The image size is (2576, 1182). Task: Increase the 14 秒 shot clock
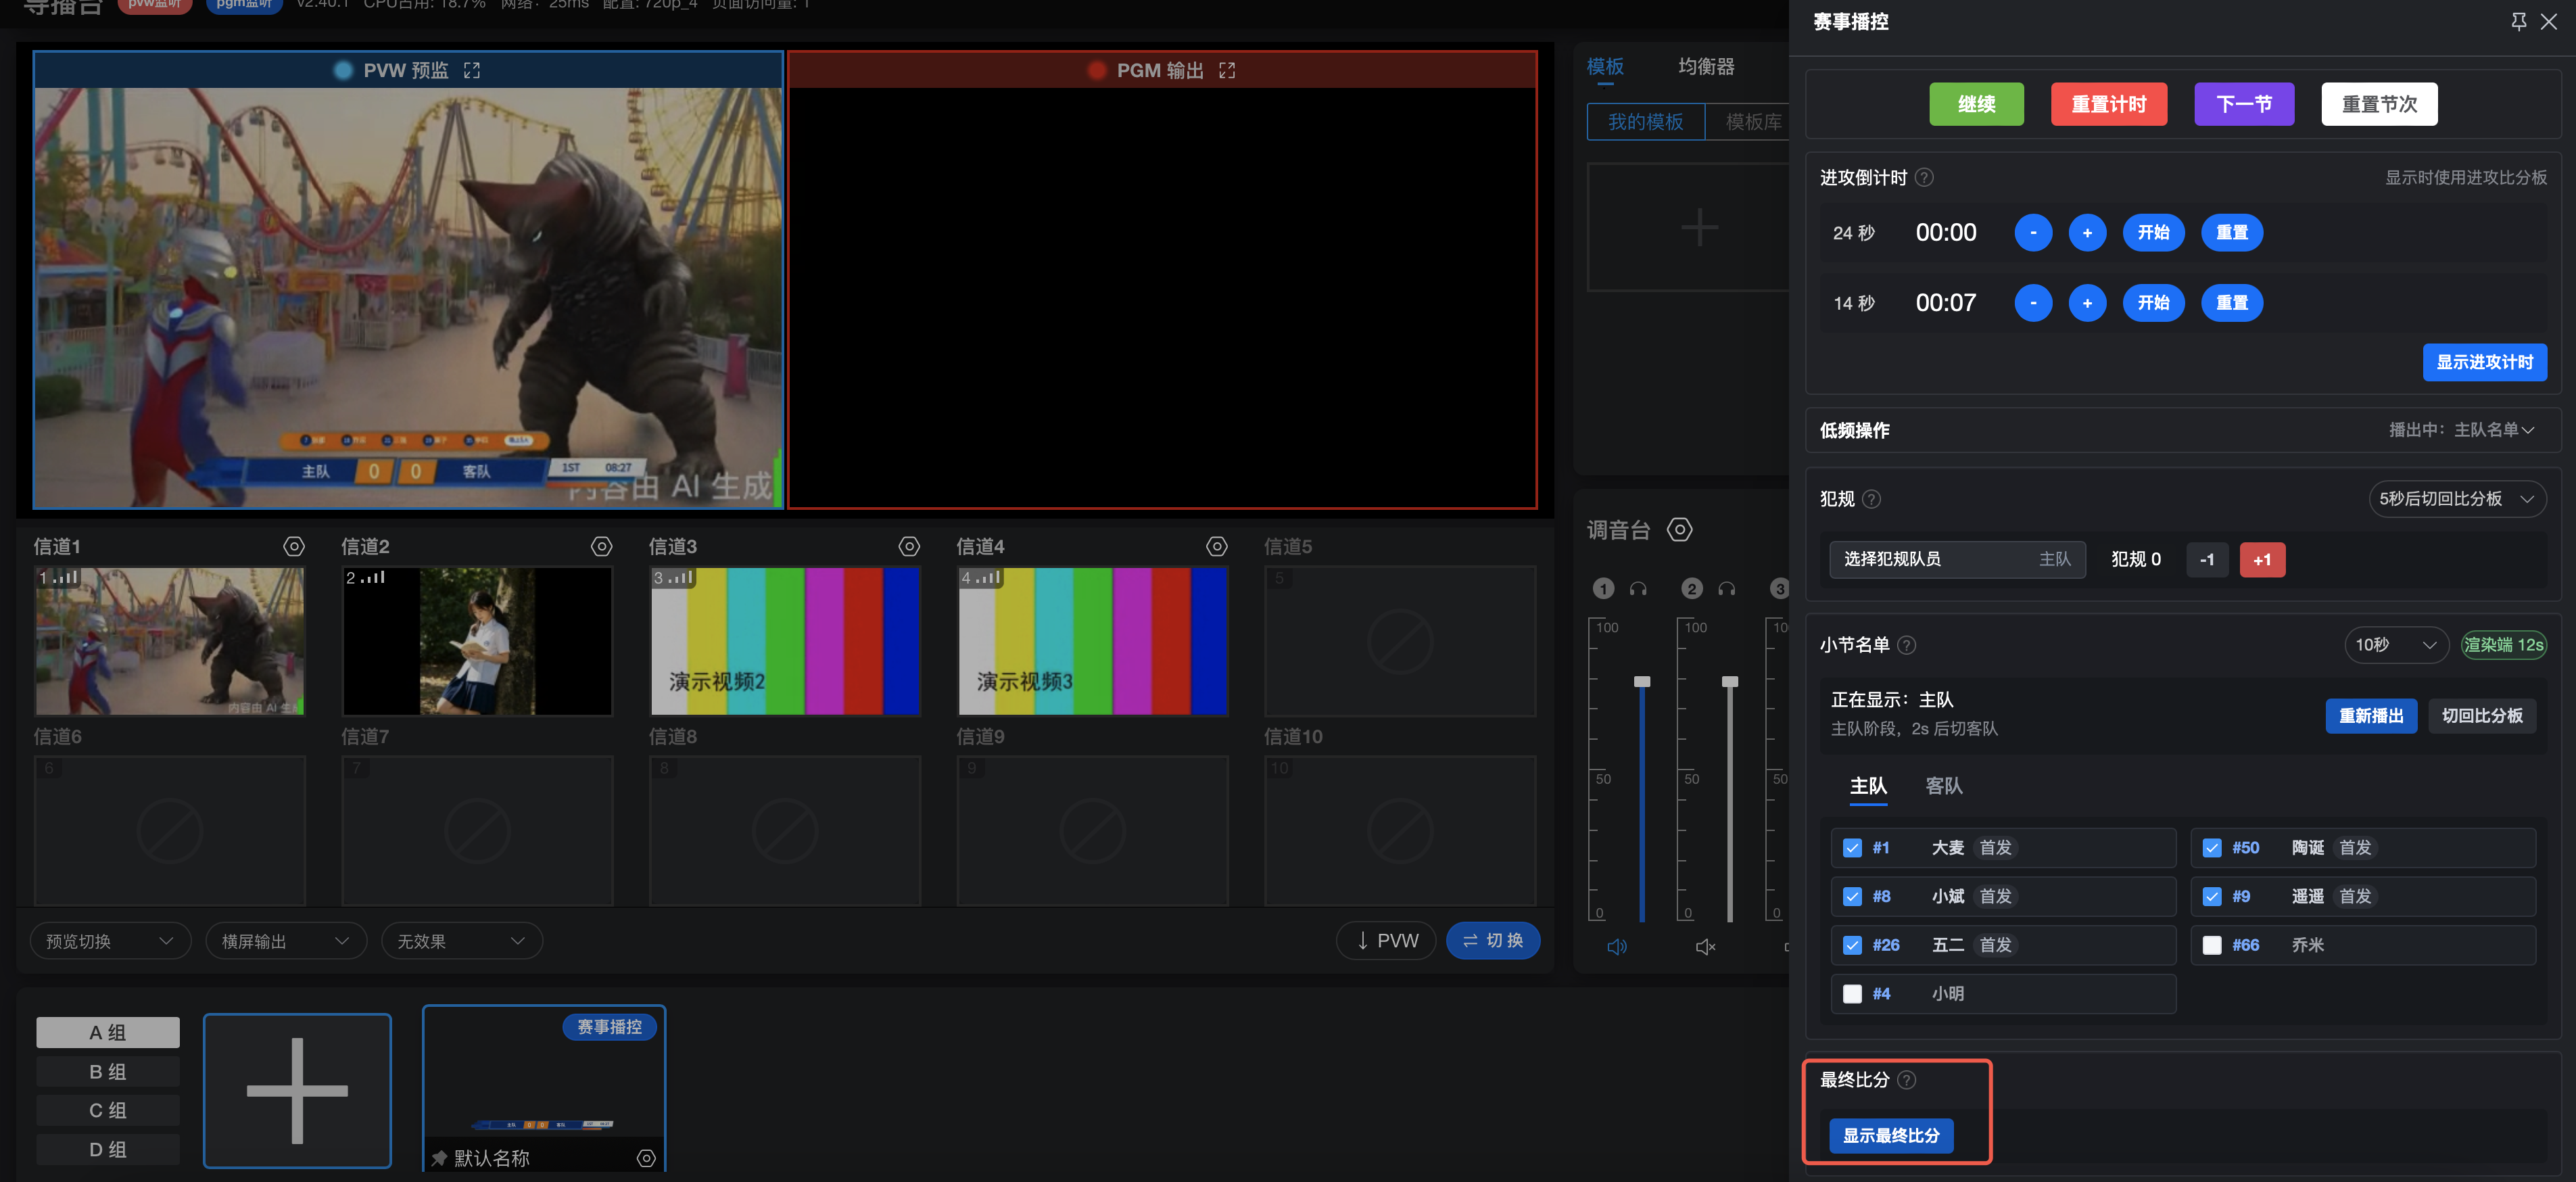[x=2087, y=303]
